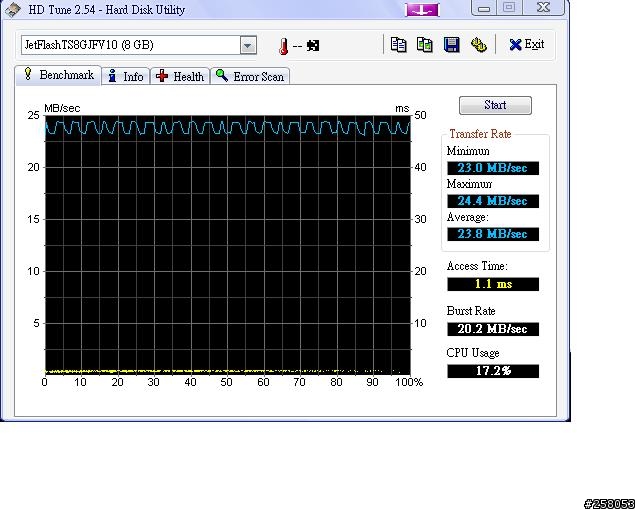Open the Error Scan tab
Image resolution: width=640 pixels, height=512 pixels.
pyautogui.click(x=250, y=76)
